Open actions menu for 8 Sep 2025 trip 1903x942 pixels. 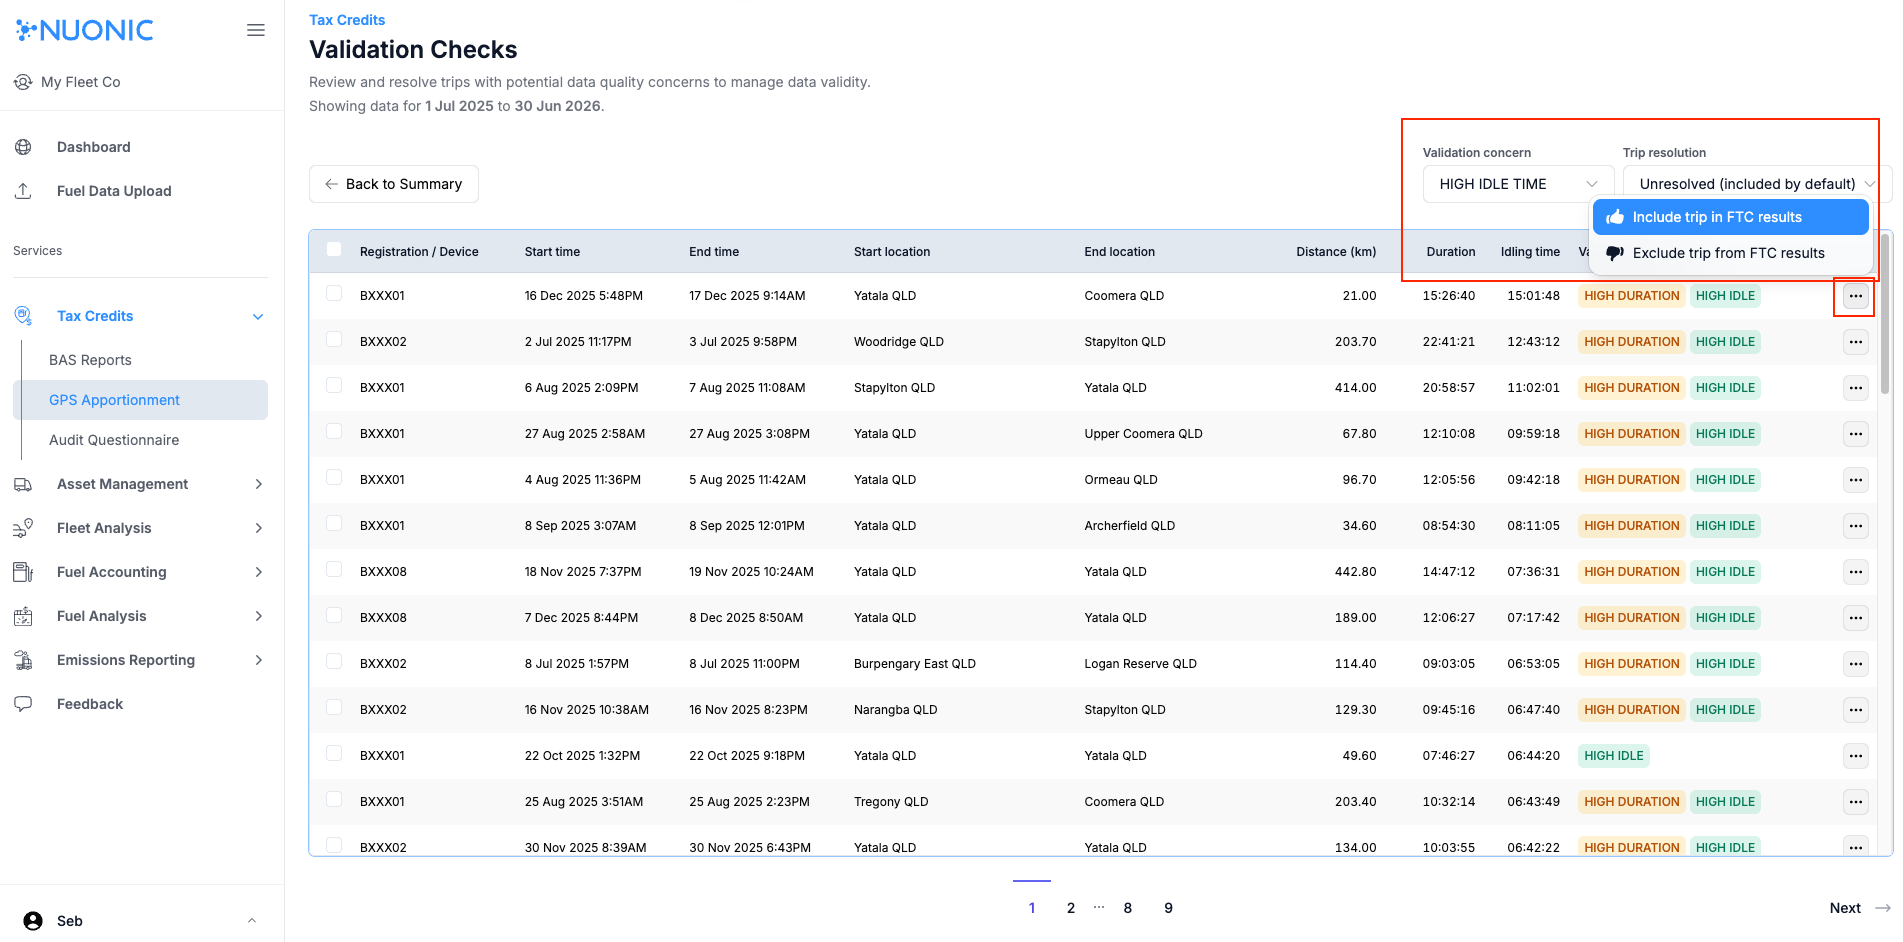[1855, 526]
